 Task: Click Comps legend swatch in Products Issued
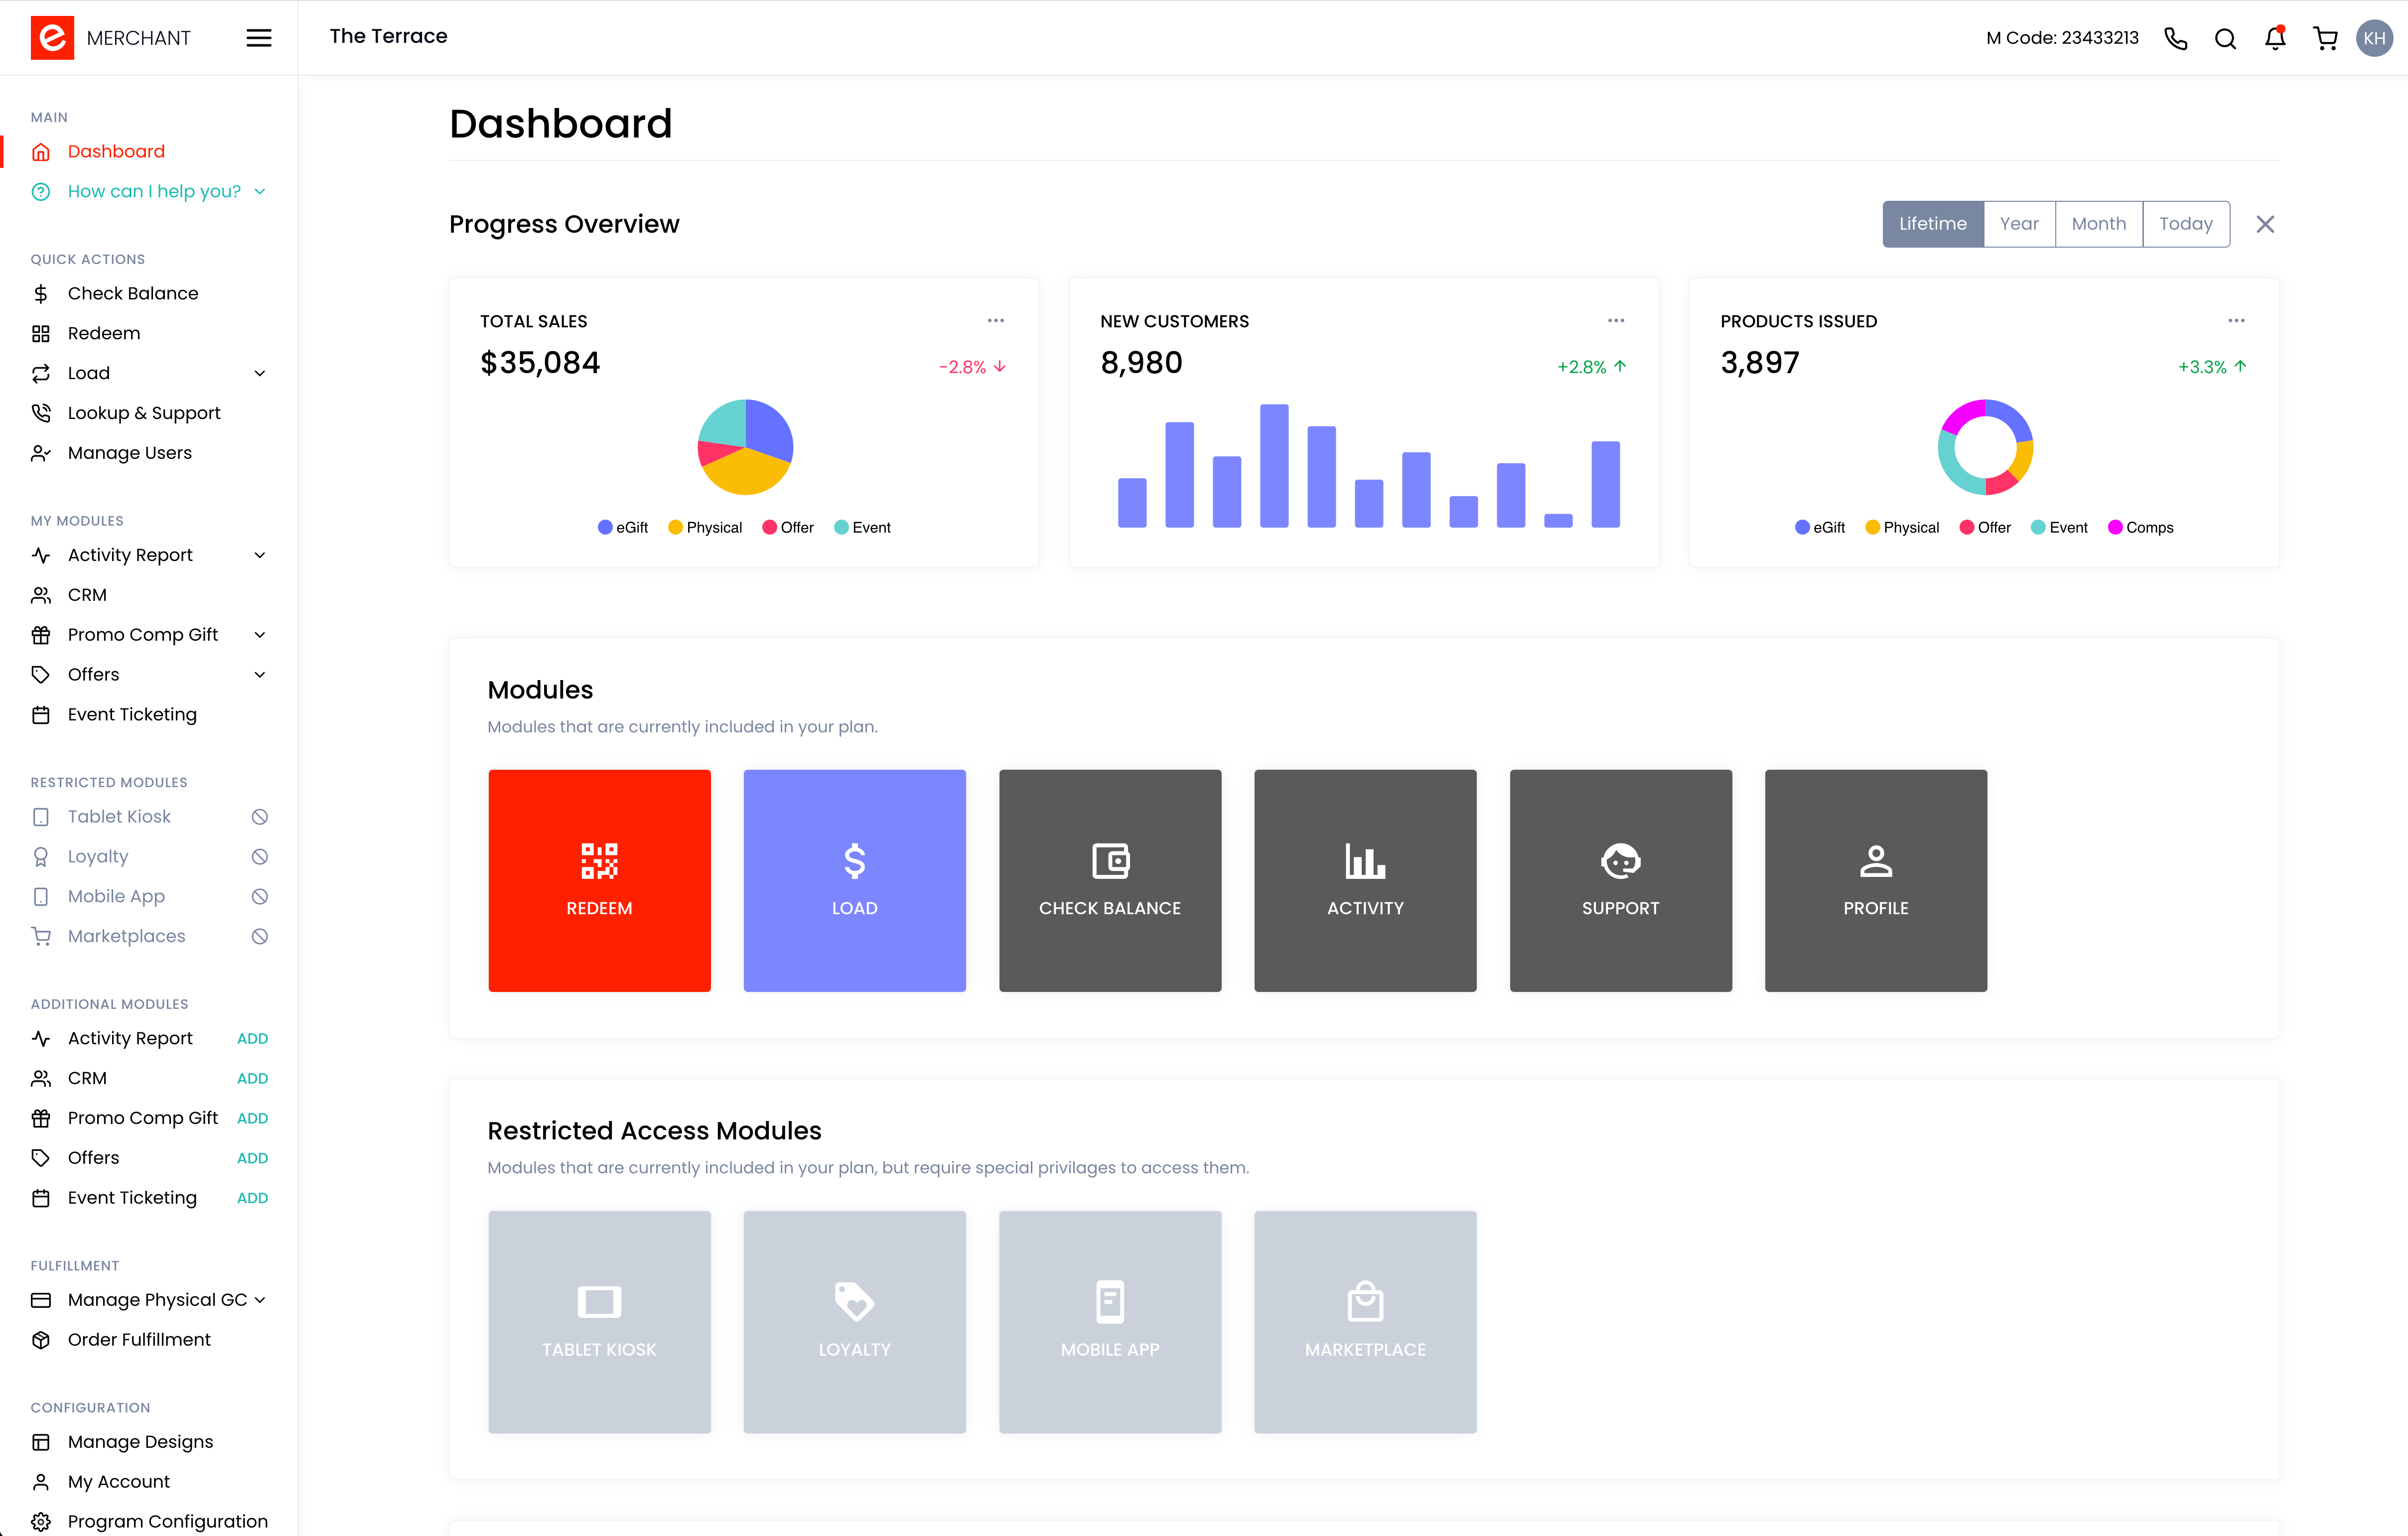click(2115, 528)
